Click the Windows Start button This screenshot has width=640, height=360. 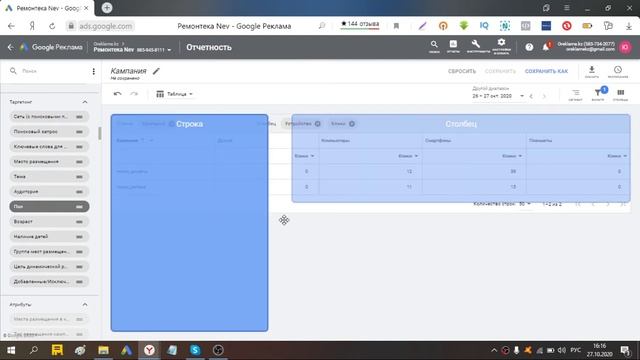coord(11,350)
